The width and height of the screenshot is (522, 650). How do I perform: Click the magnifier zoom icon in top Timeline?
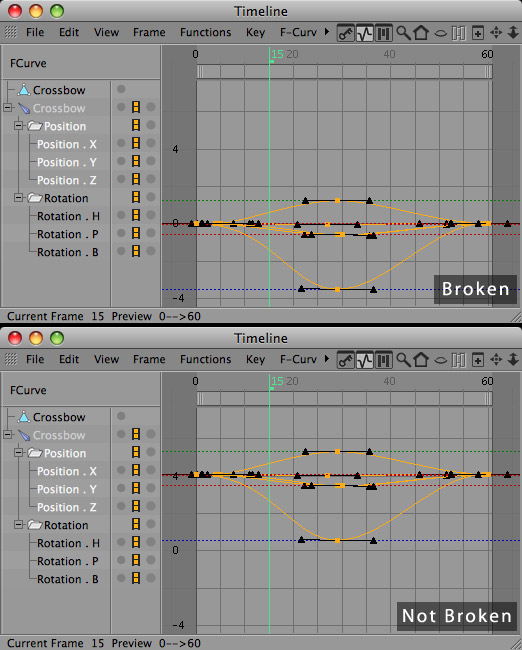click(x=403, y=33)
